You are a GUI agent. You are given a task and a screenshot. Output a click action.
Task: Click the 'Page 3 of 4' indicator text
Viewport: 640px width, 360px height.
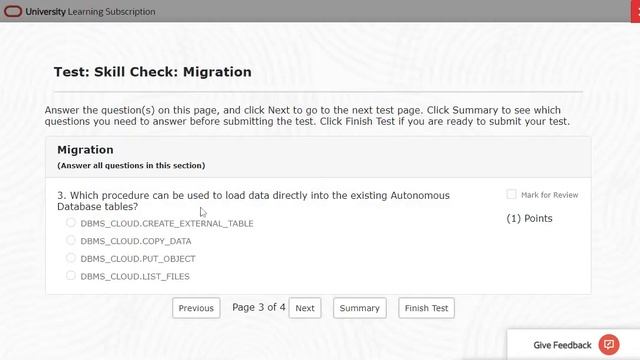point(259,307)
